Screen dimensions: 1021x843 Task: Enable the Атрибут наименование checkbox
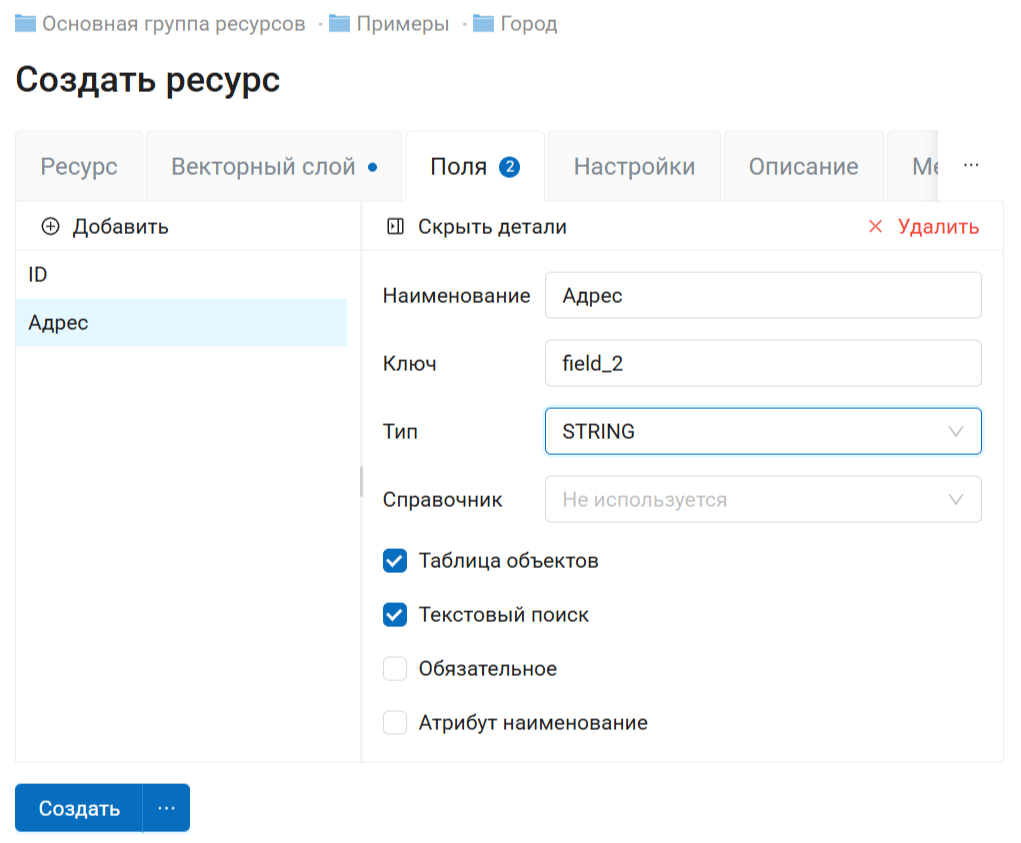[x=395, y=723]
